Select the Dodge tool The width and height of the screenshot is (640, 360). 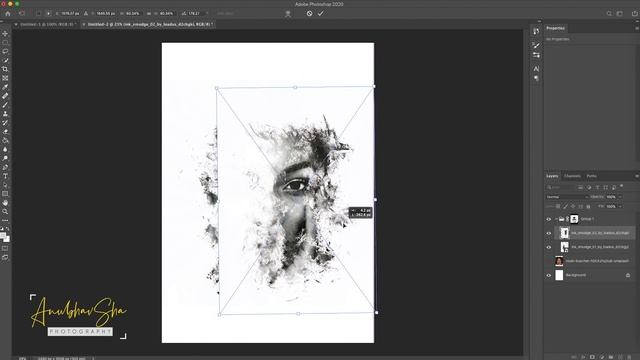tap(5, 158)
